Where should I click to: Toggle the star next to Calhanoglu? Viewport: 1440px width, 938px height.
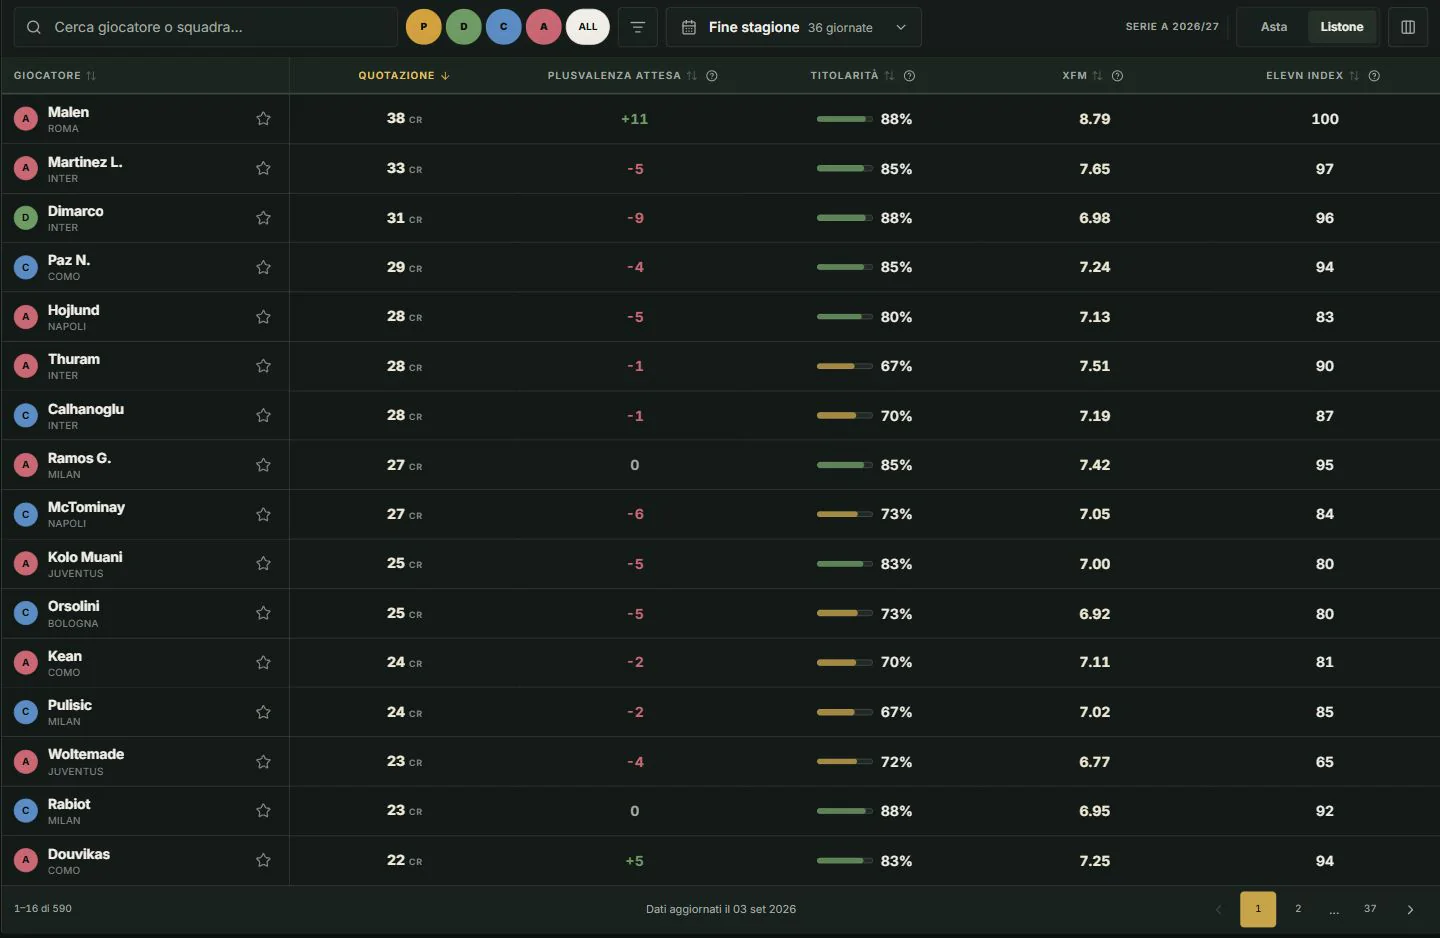[263, 415]
